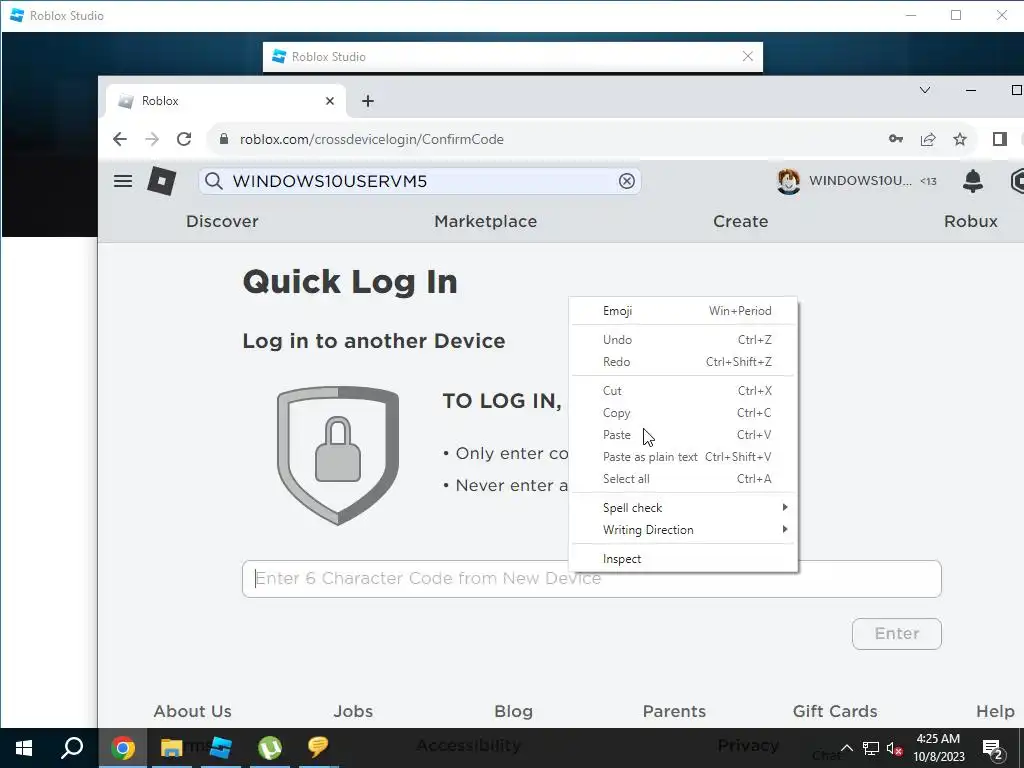Open the Robux tab

[x=970, y=221]
